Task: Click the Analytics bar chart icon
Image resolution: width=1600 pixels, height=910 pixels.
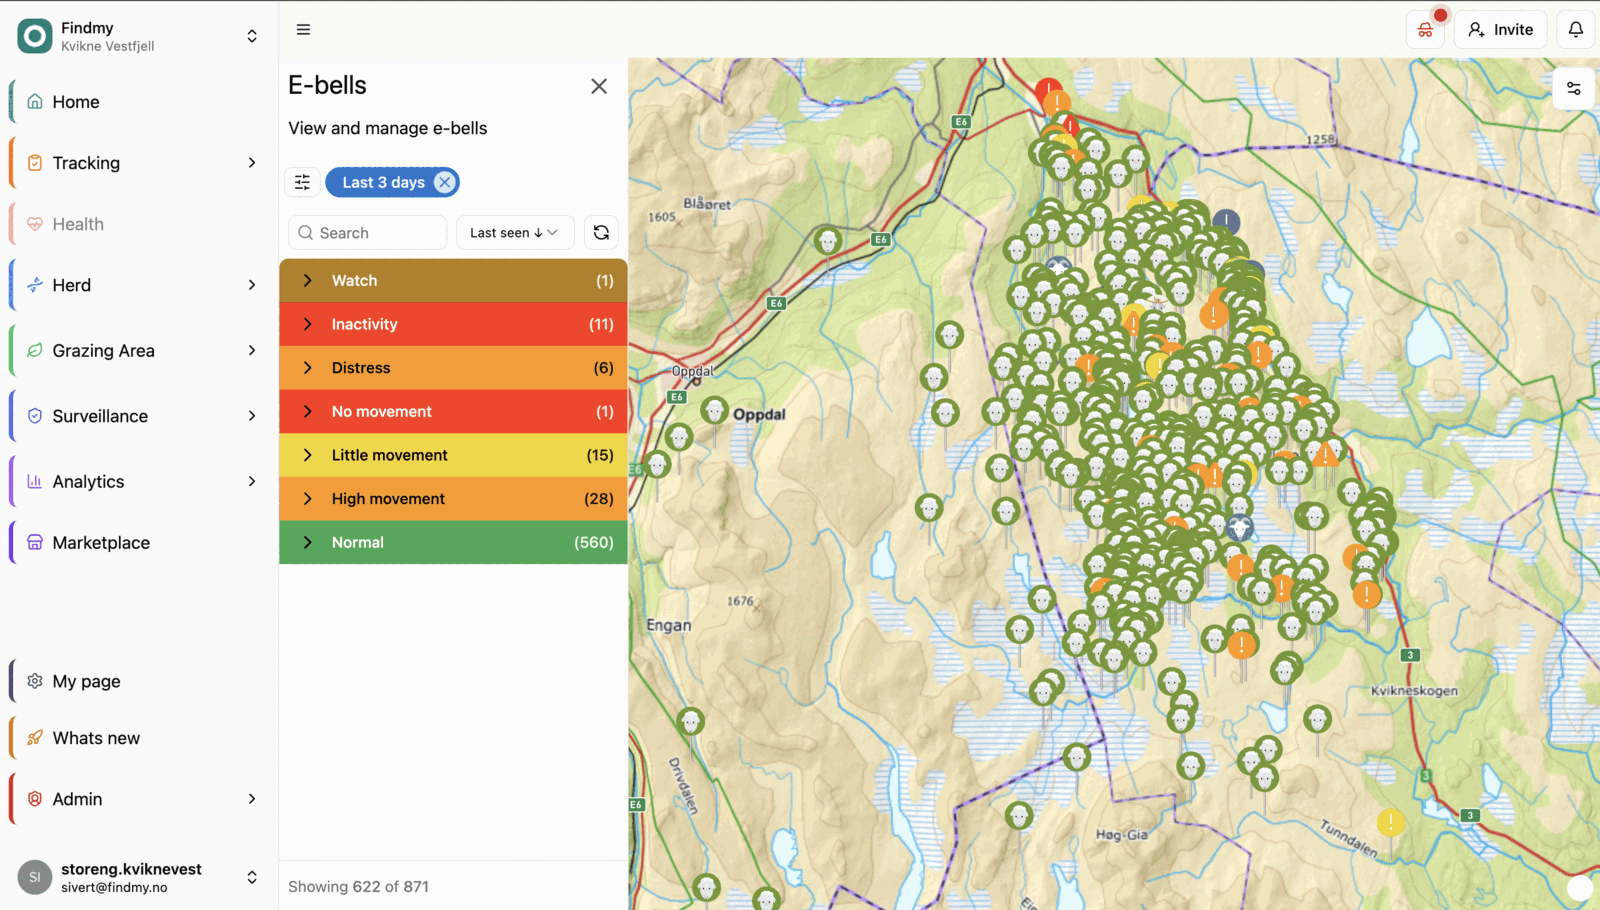Action: 35,482
